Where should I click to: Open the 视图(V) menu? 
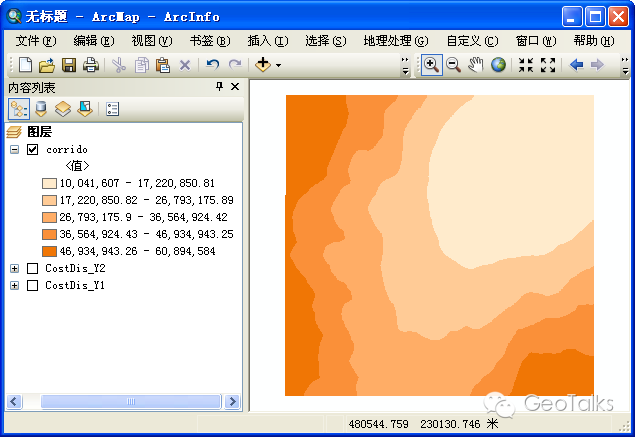152,41
